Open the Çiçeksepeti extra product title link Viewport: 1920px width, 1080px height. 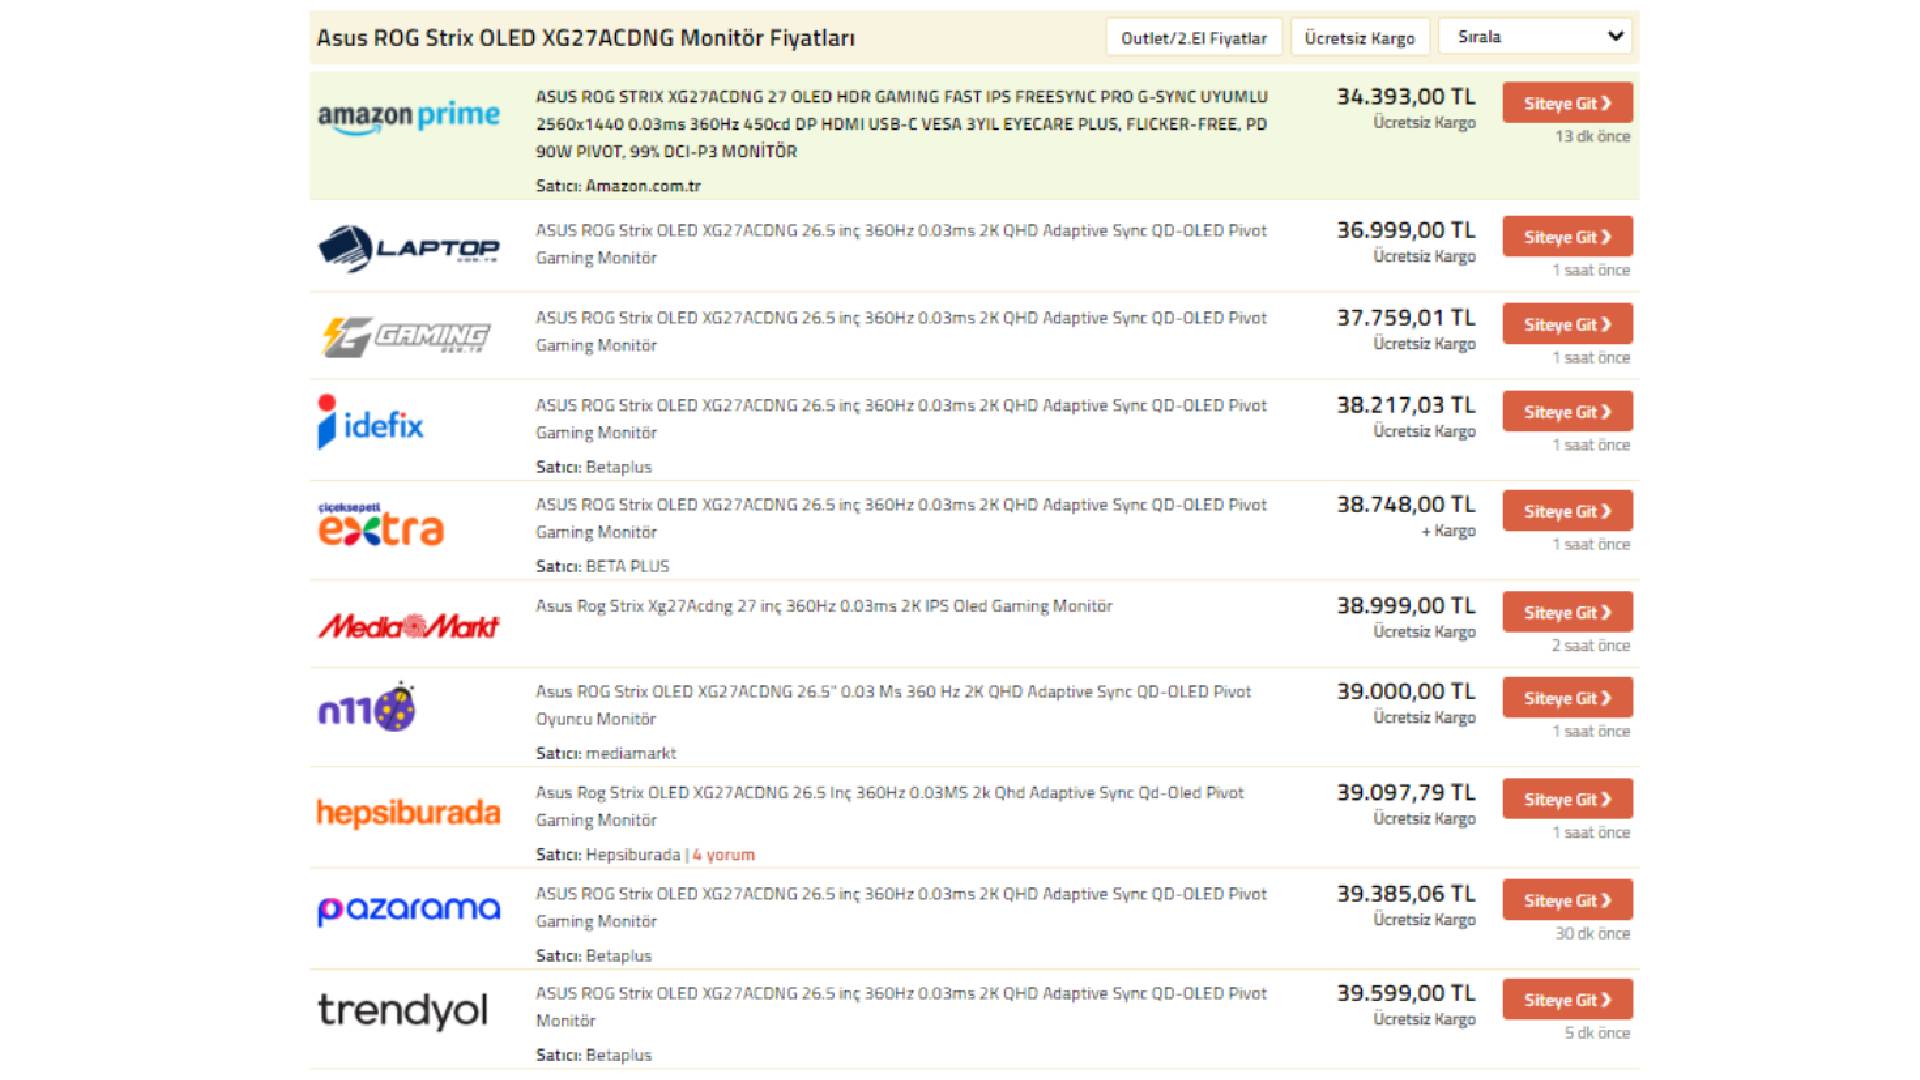click(901, 518)
